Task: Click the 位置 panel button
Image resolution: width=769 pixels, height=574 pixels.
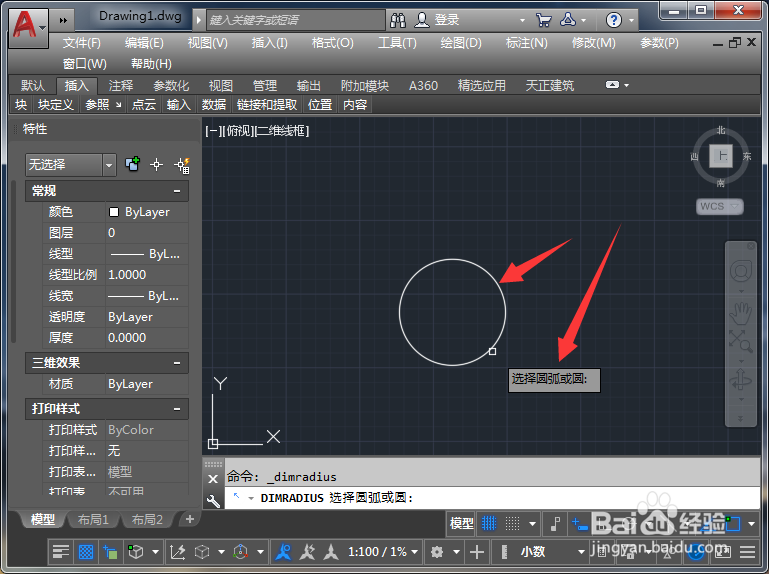Action: point(320,104)
